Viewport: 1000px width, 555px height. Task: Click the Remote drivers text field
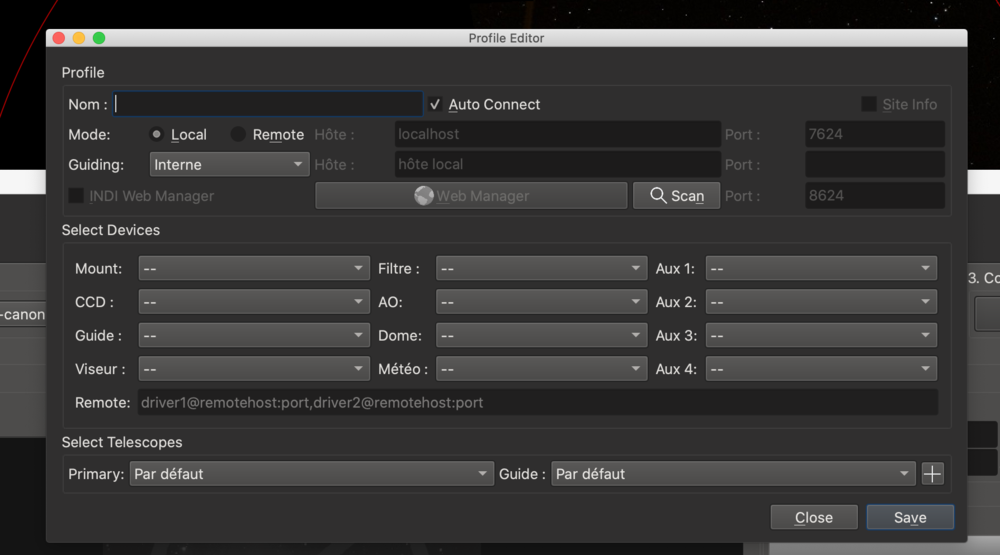coord(536,403)
